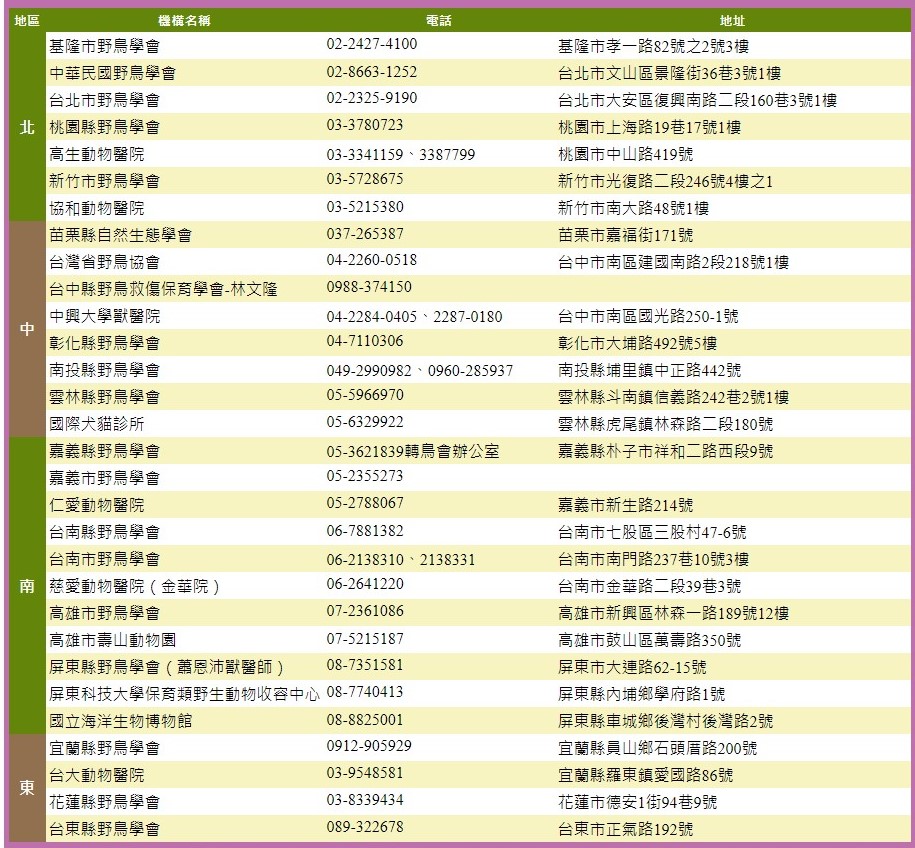
Task: Click 苗栗縣自然生態學會 name
Action: coord(121,235)
